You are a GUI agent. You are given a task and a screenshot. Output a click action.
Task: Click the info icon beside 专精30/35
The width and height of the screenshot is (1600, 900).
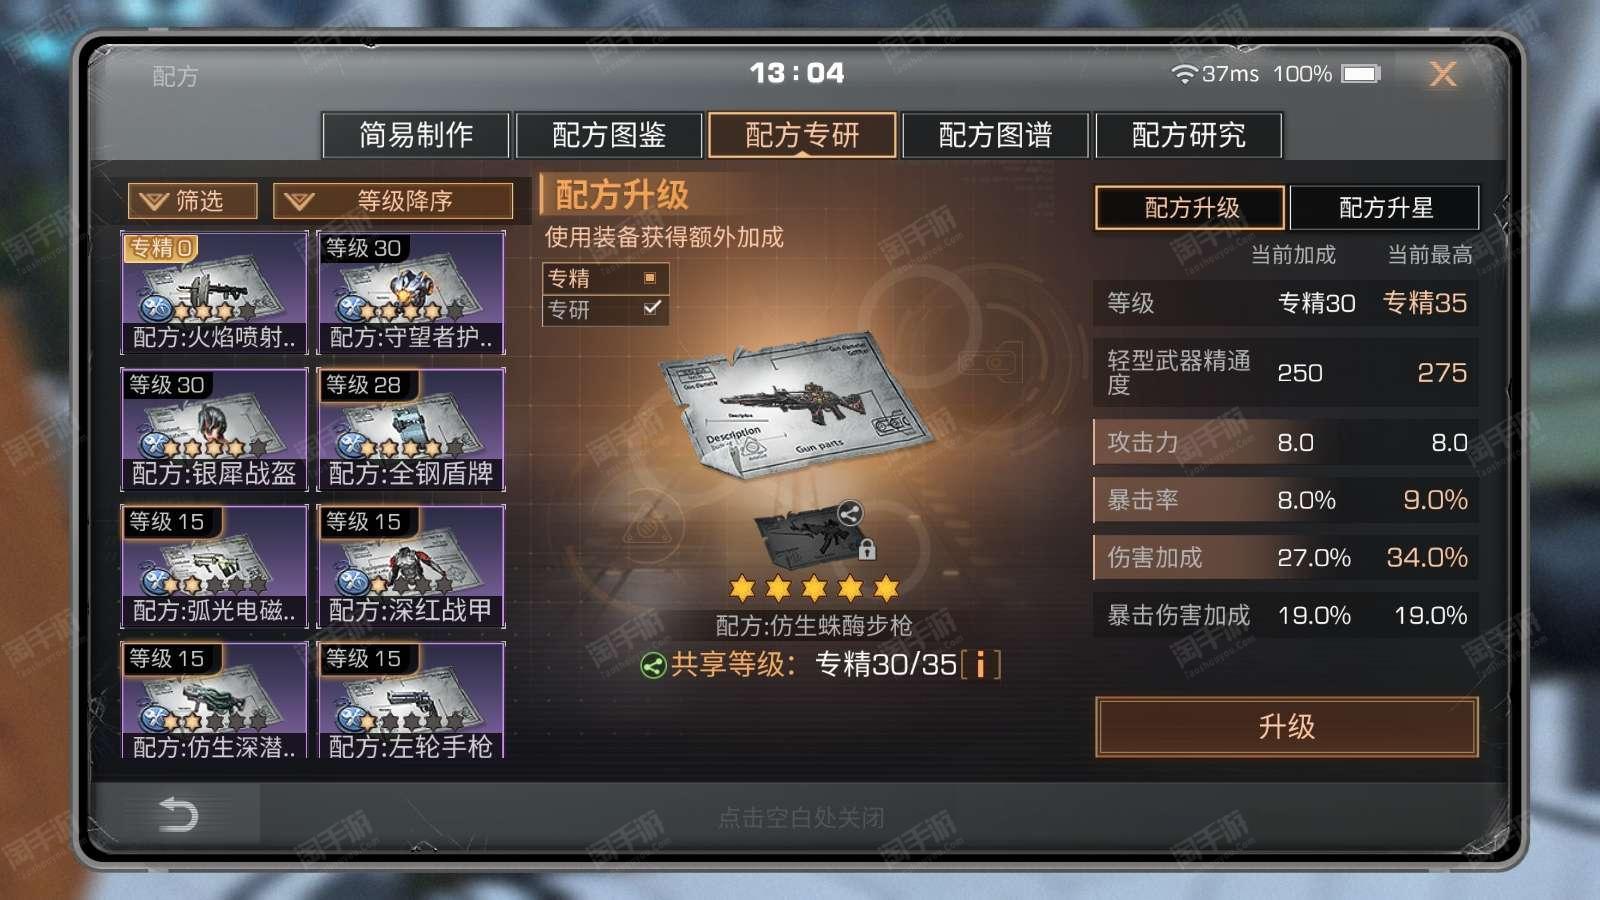coord(981,665)
